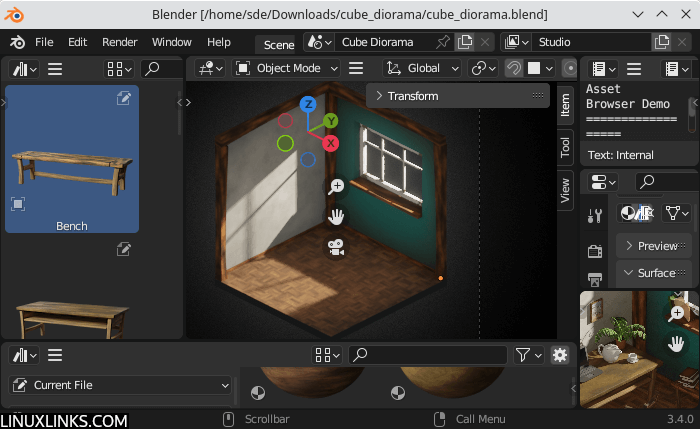Screen dimensions: 700x429
Task: Click the pan hand in the small viewport
Action: tap(676, 344)
